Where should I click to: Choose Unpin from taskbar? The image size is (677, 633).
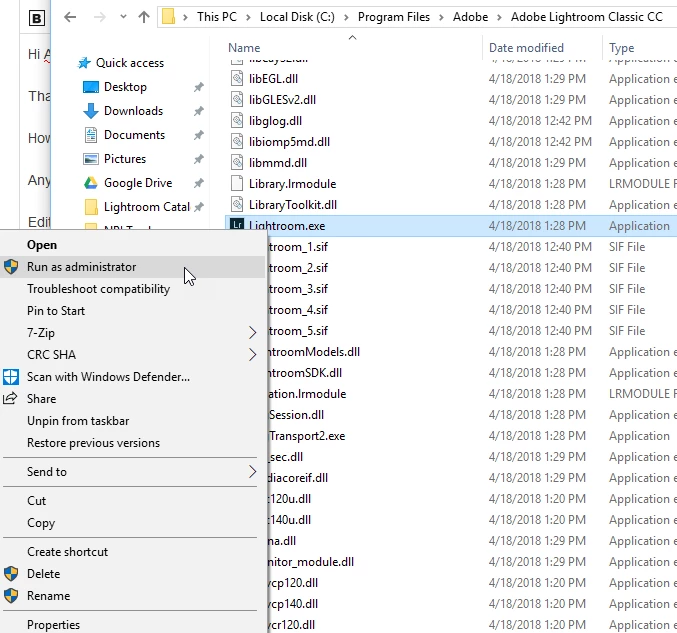[x=78, y=421]
